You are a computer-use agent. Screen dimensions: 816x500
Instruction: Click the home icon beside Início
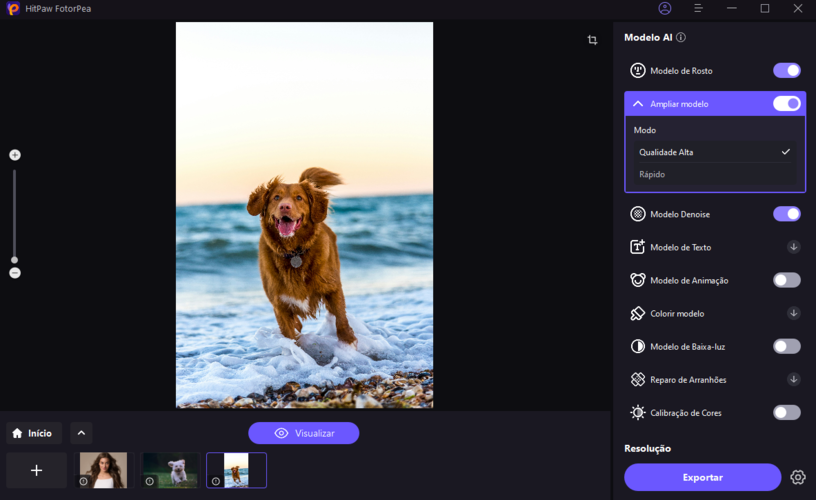coord(17,433)
